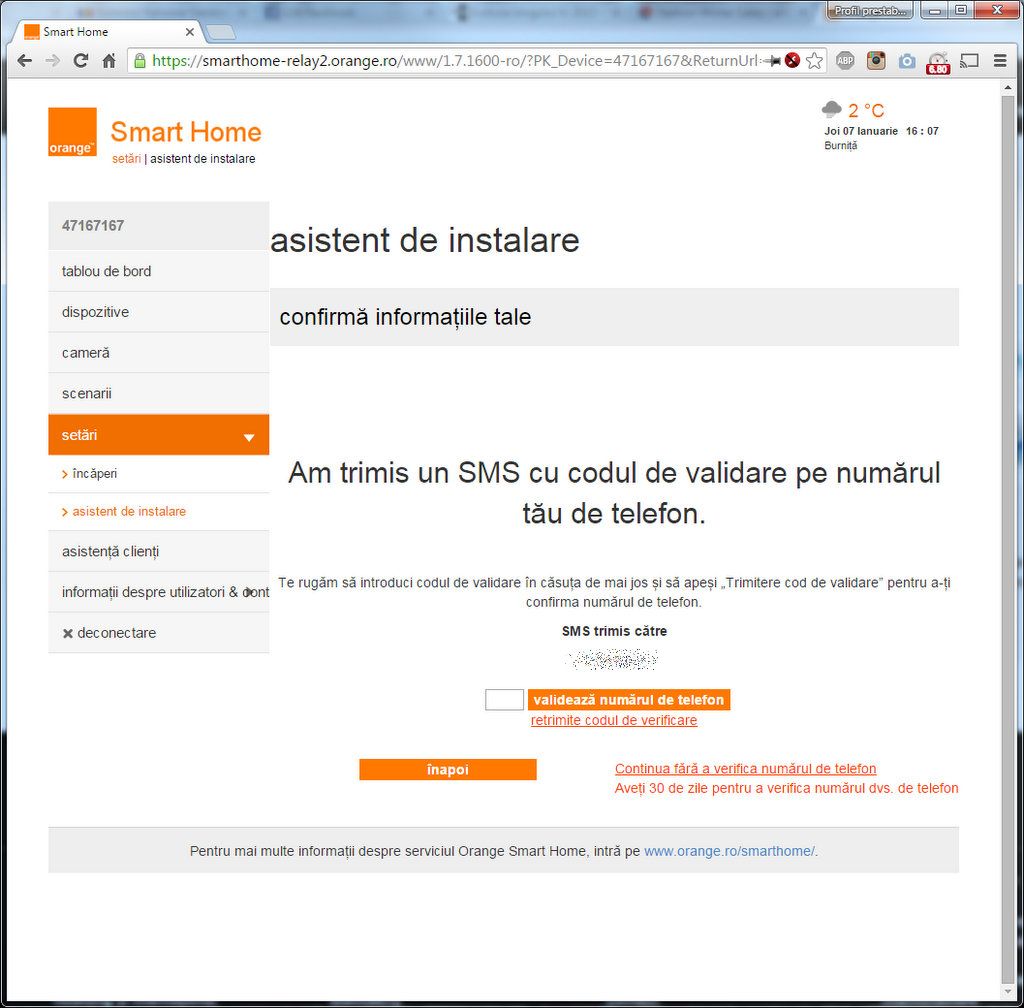Screen dimensions: 1024x1008
Task: Click the orange logo square
Action: pyautogui.click(x=72, y=132)
